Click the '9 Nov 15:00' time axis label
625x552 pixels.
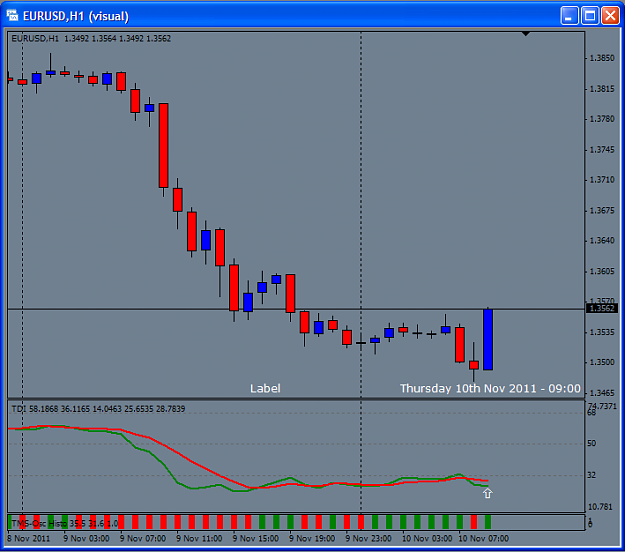tap(256, 538)
